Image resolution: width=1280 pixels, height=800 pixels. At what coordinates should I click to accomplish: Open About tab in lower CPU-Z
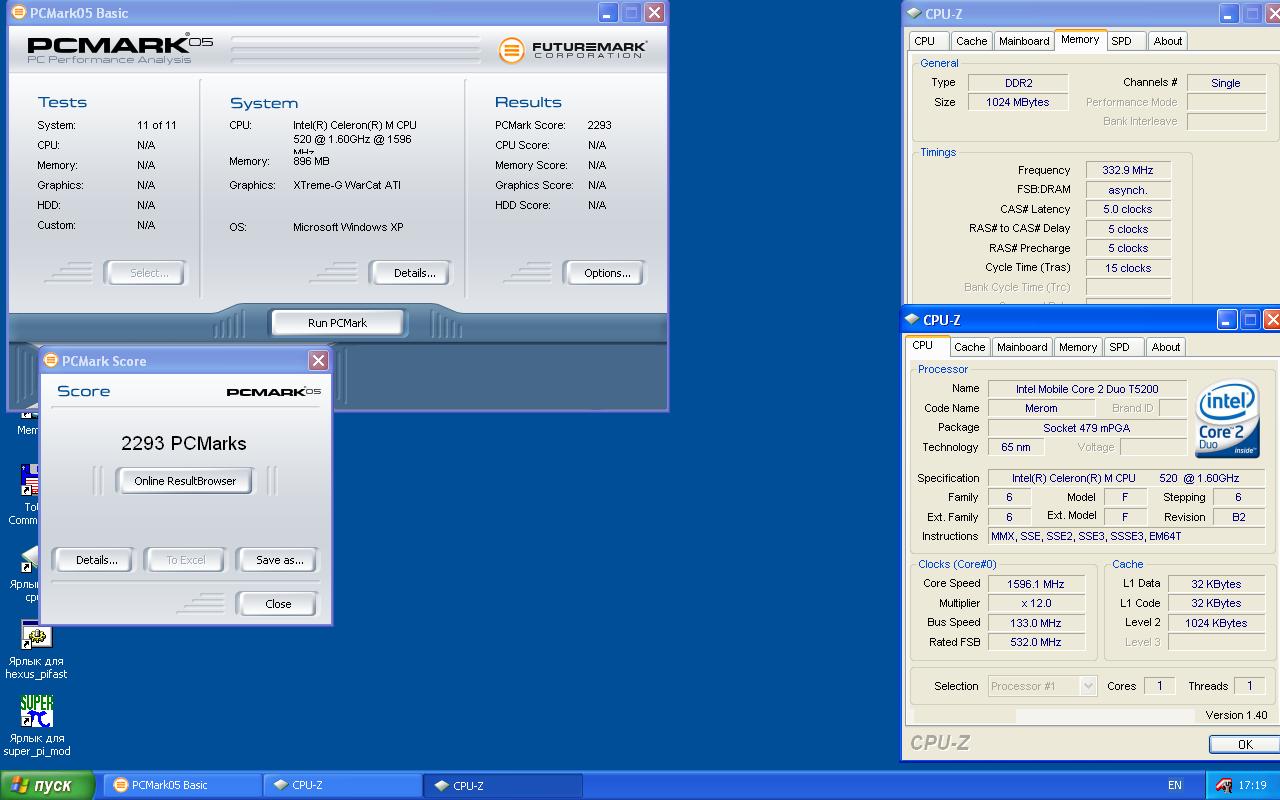[x=1166, y=347]
